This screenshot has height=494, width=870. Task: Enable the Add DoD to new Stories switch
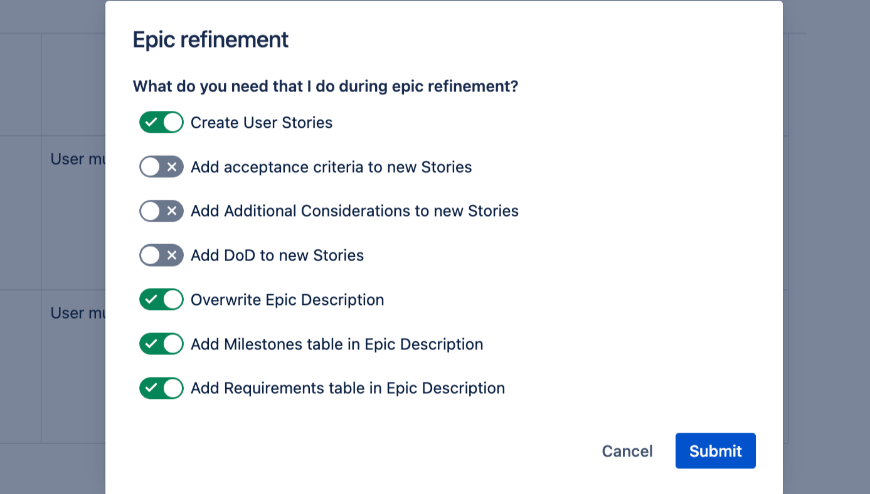tap(161, 255)
